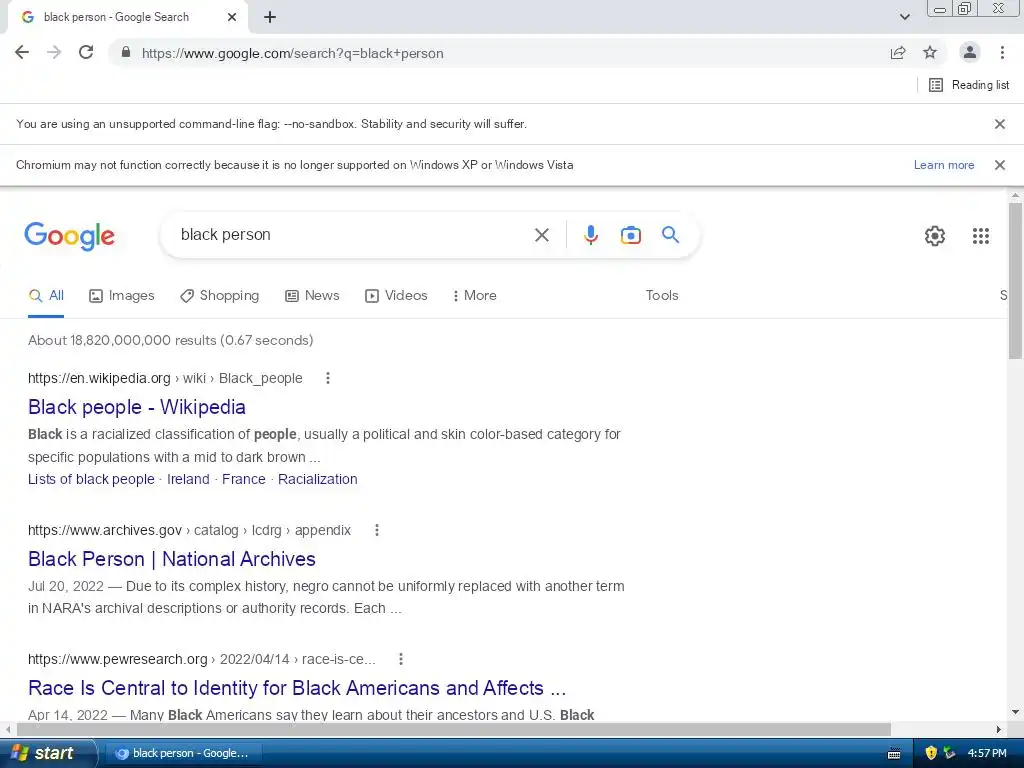
Task: Click the About 18,820,000,000 results text
Action: coord(170,340)
